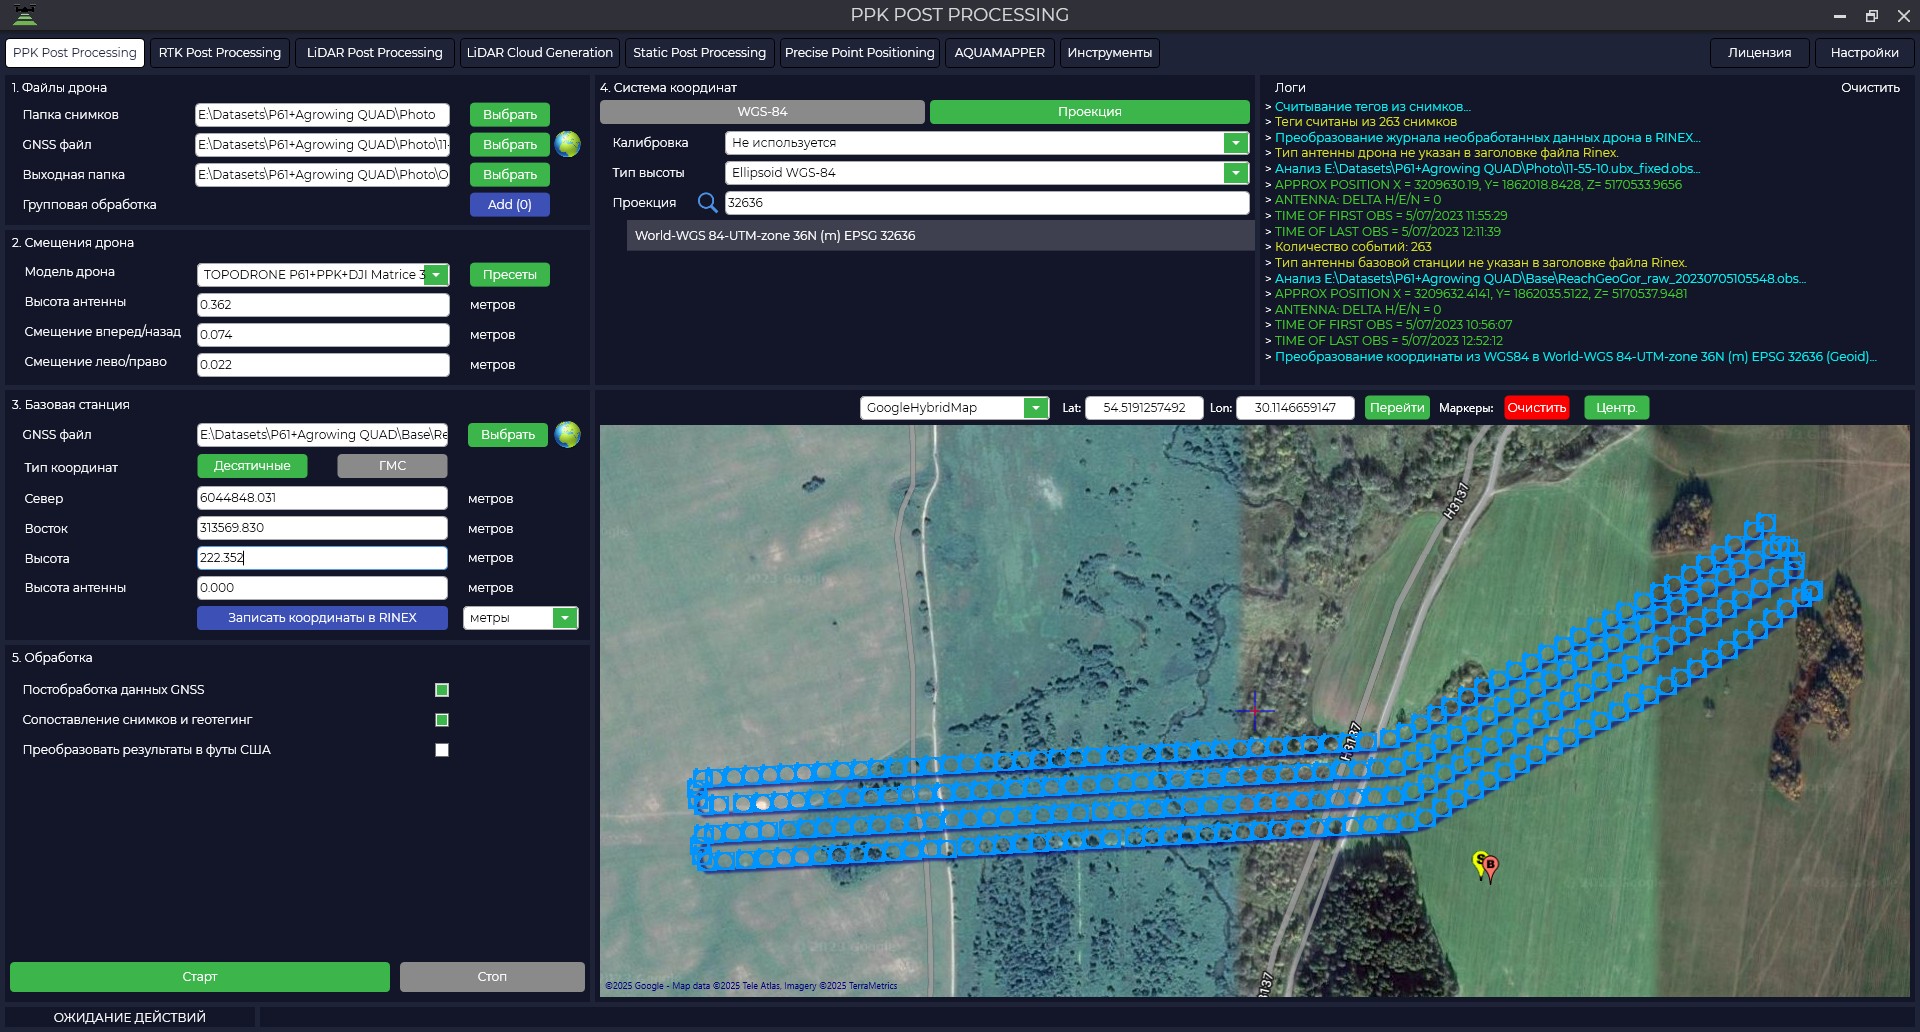The image size is (1920, 1032).
Task: Open Static Post Processing tab
Action: click(x=699, y=53)
